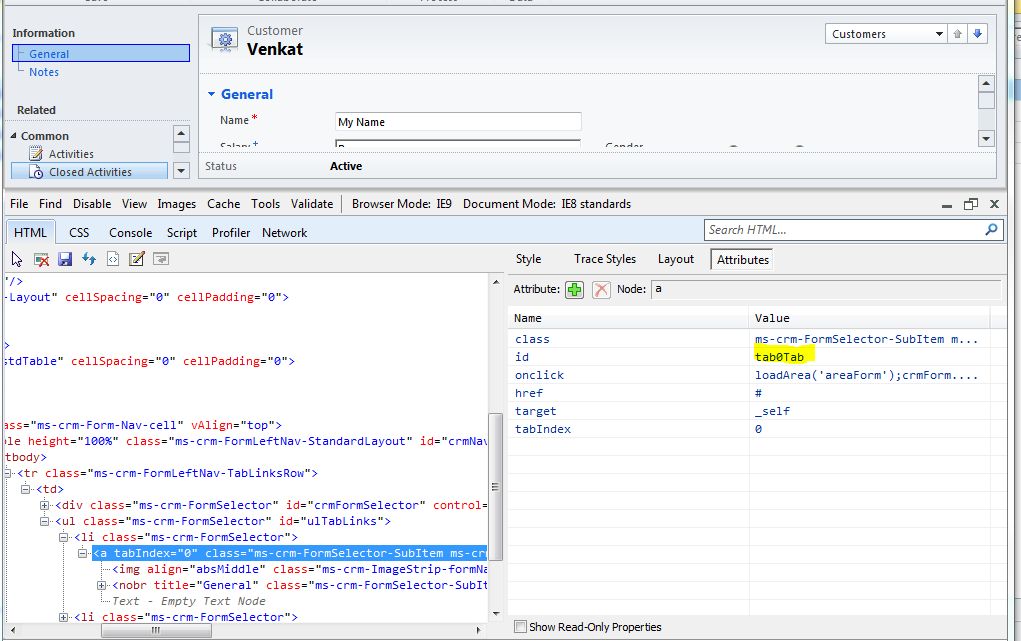Image resolution: width=1021 pixels, height=641 pixels.
Task: Toggle word wrap icon in HTML toolbar
Action: coord(161,259)
